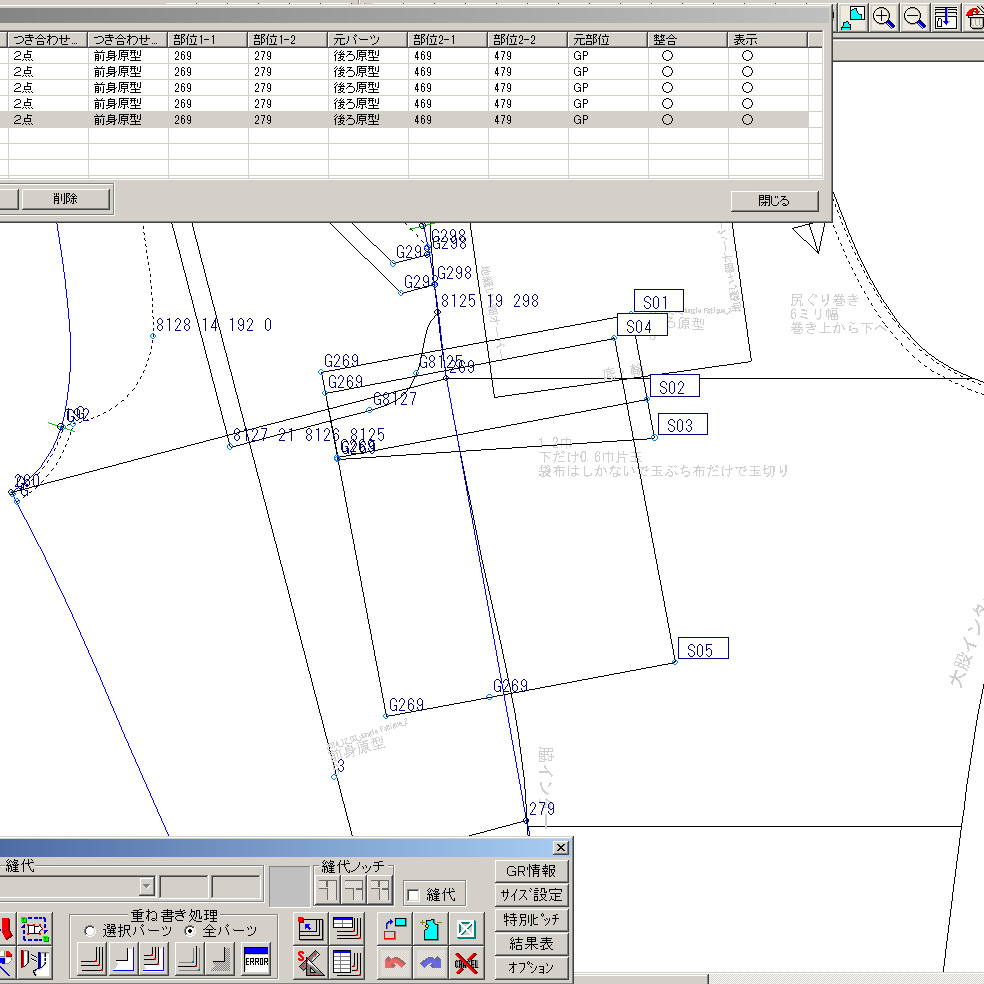Click the 整合 column header
Screen dimensions: 984x984
click(687, 40)
